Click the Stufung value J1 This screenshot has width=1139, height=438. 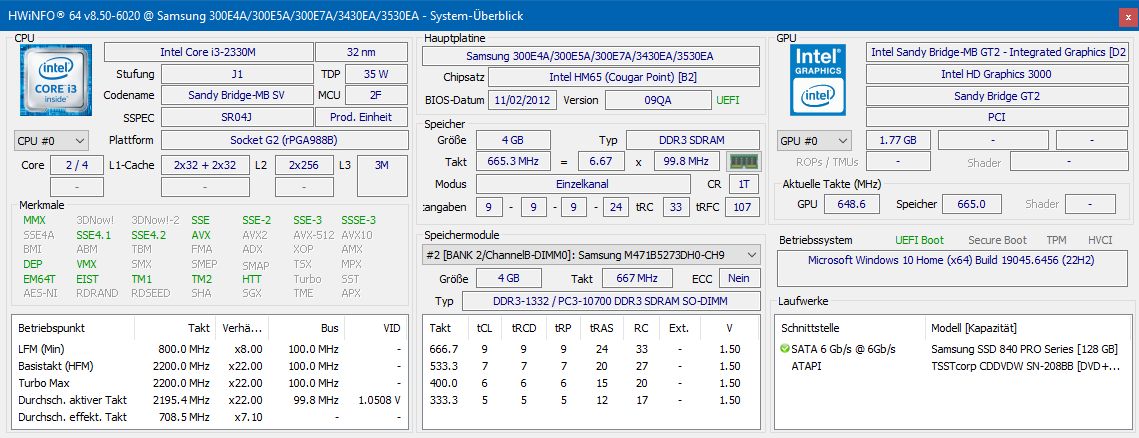coord(238,74)
